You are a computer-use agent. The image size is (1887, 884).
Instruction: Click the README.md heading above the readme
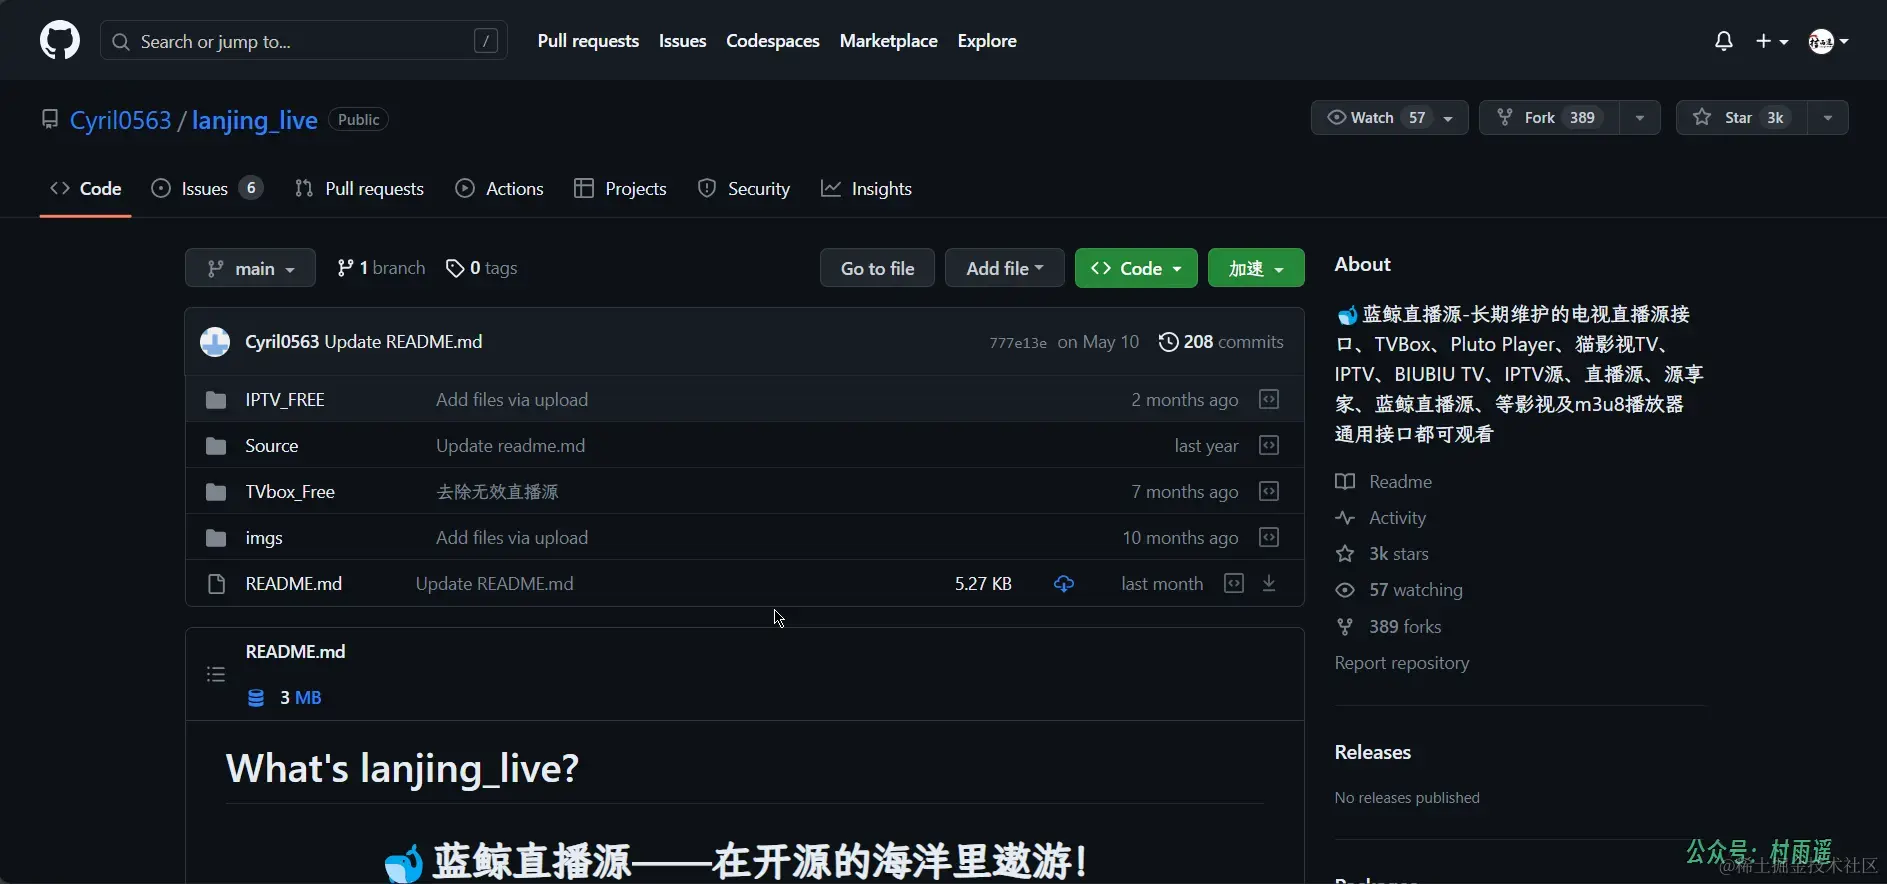click(x=296, y=652)
